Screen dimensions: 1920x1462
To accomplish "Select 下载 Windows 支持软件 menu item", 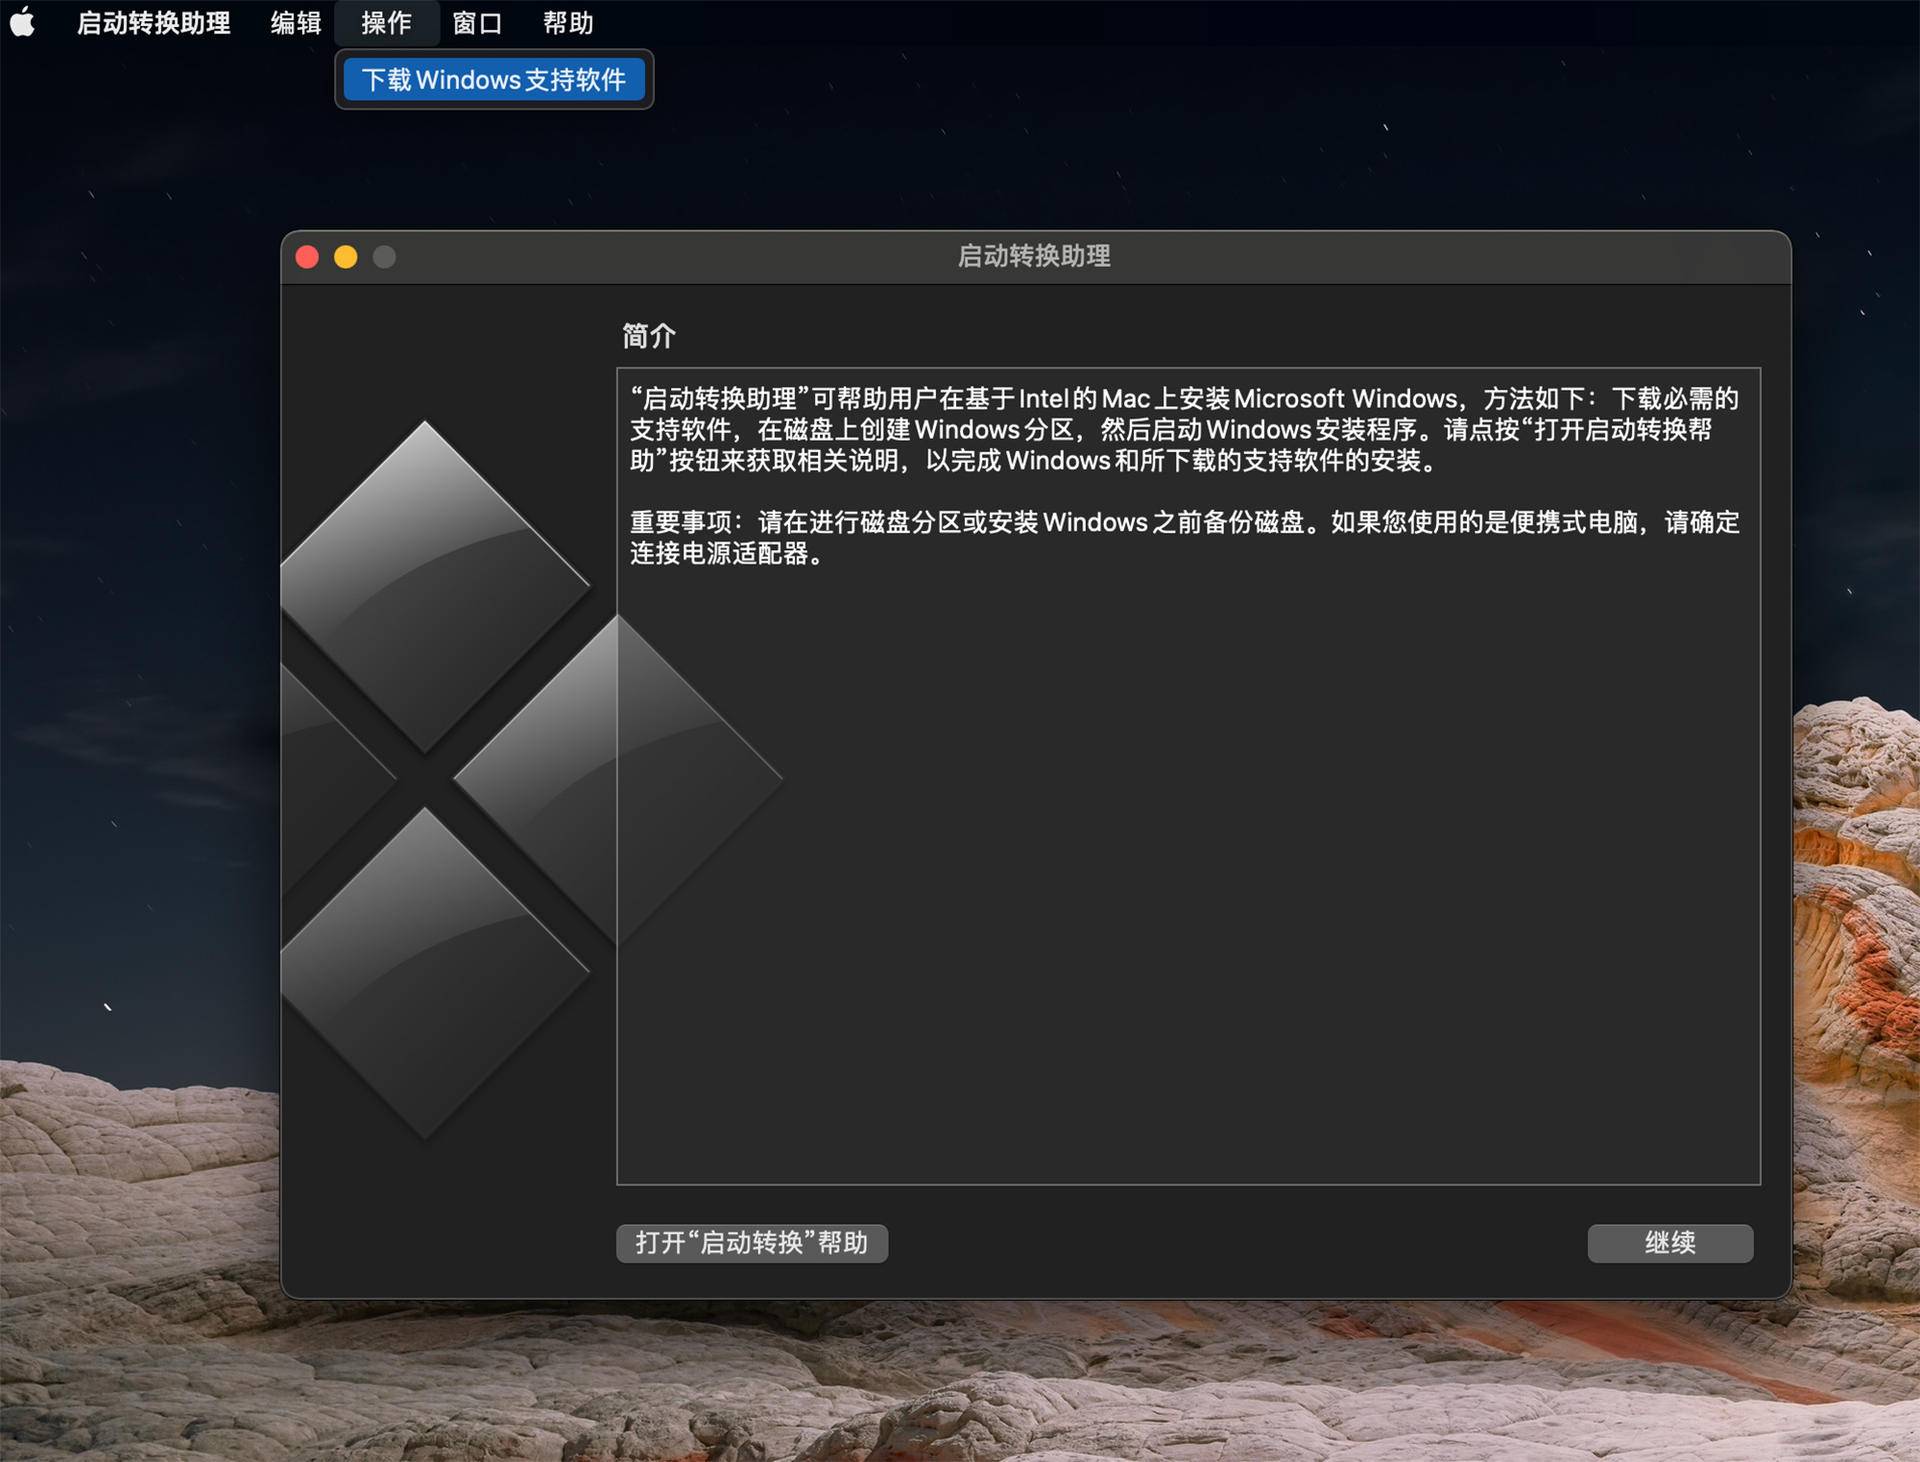I will pyautogui.click(x=494, y=79).
